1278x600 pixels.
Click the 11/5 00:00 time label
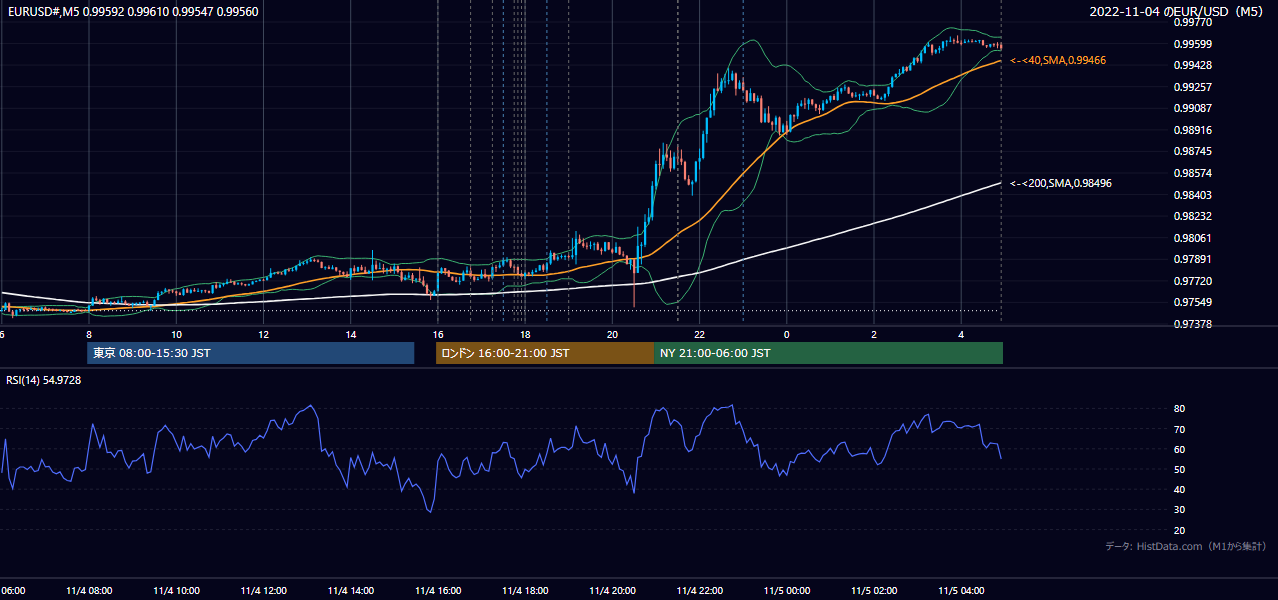pyautogui.click(x=787, y=590)
